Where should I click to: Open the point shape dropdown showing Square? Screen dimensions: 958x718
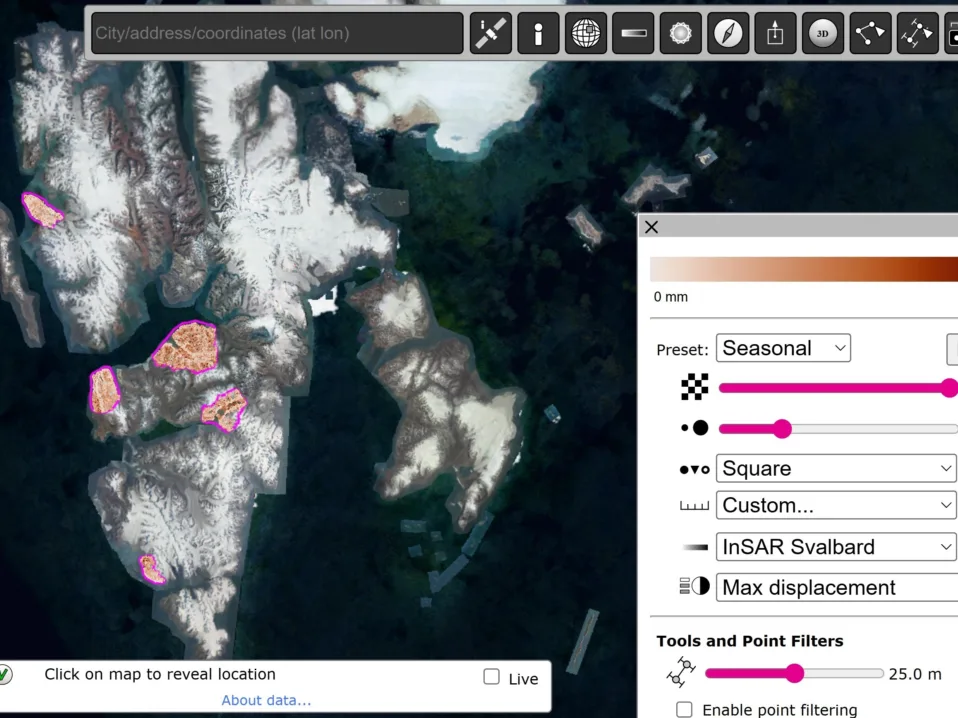(836, 469)
